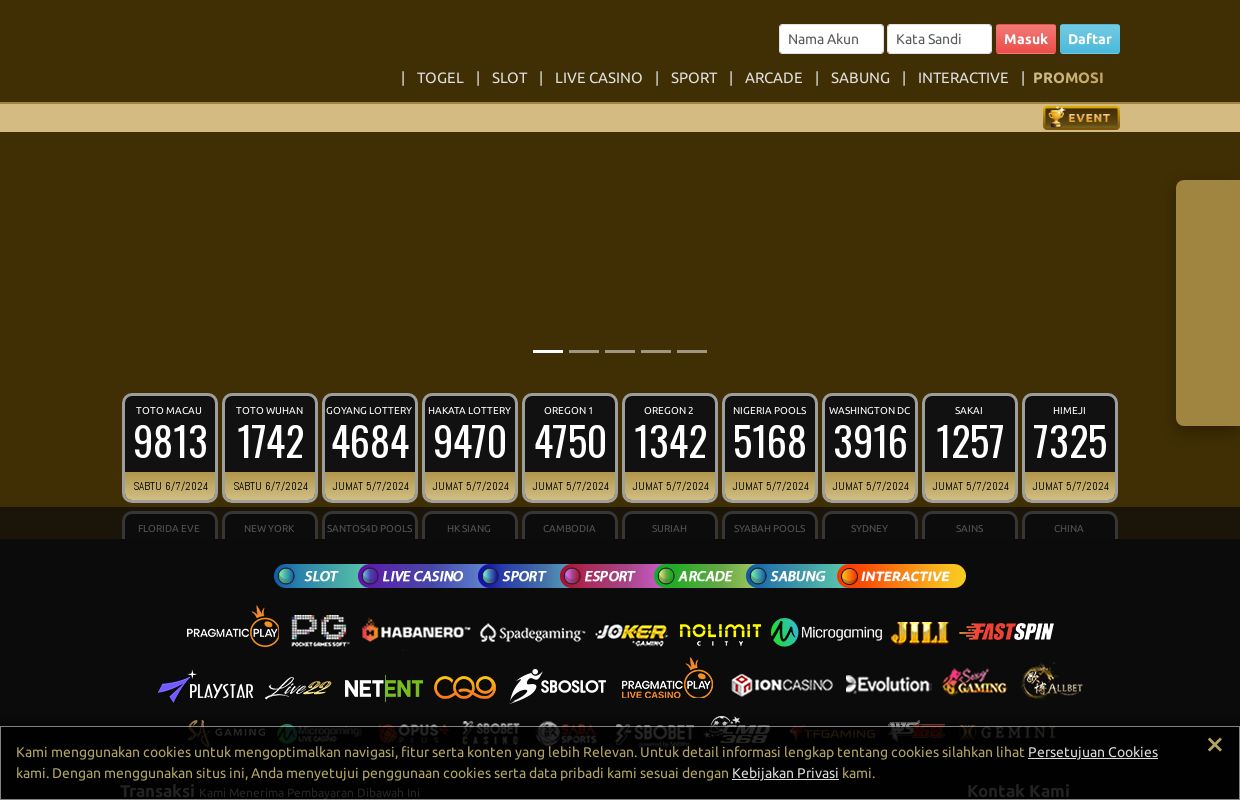This screenshot has width=1240, height=800.
Task: Open the TOGEL menu
Action: click(x=440, y=78)
